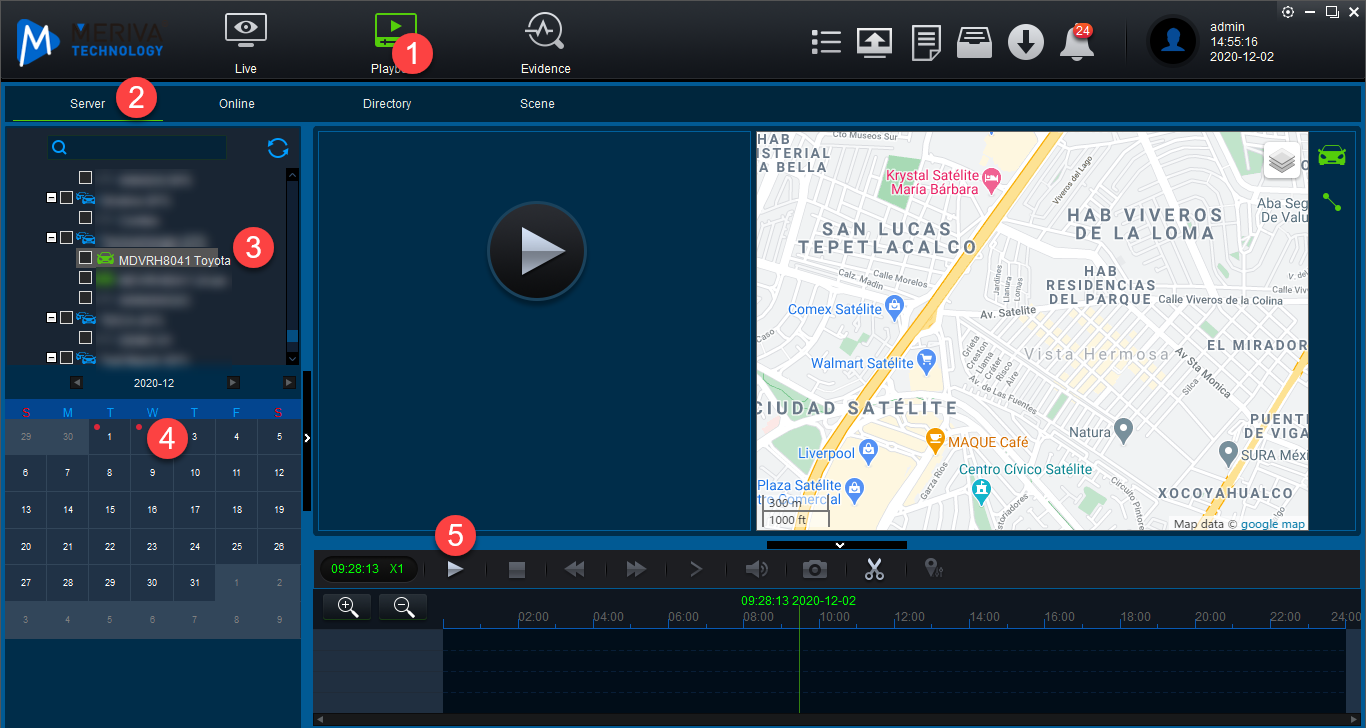The height and width of the screenshot is (728, 1366).
Task: Open the download manager icon
Action: pyautogui.click(x=1025, y=42)
